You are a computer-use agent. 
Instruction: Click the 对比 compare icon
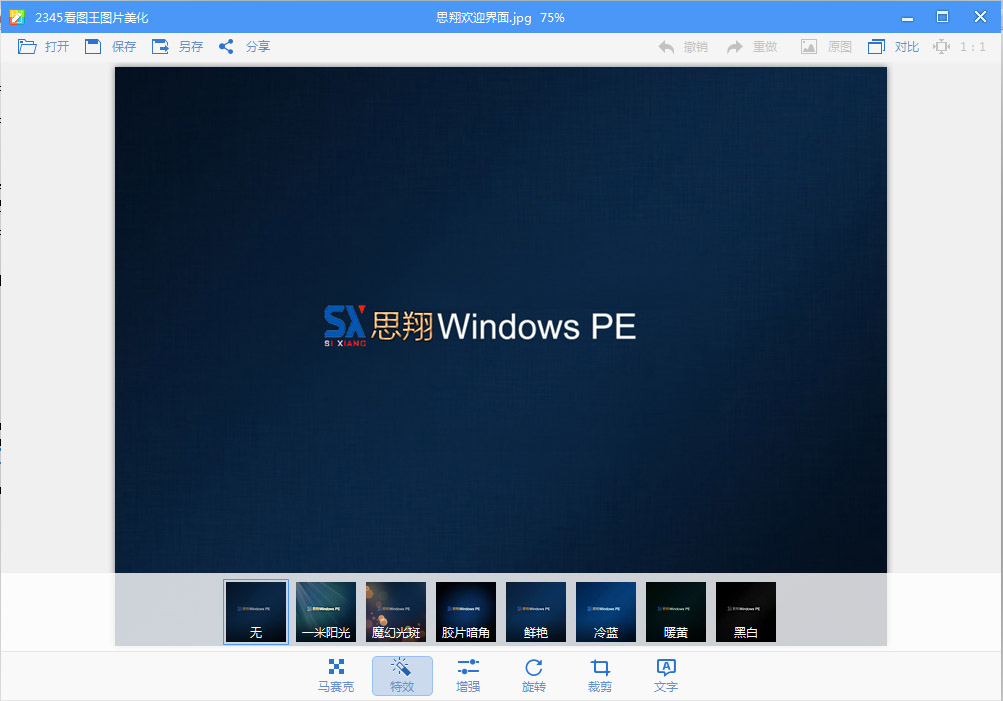point(876,47)
